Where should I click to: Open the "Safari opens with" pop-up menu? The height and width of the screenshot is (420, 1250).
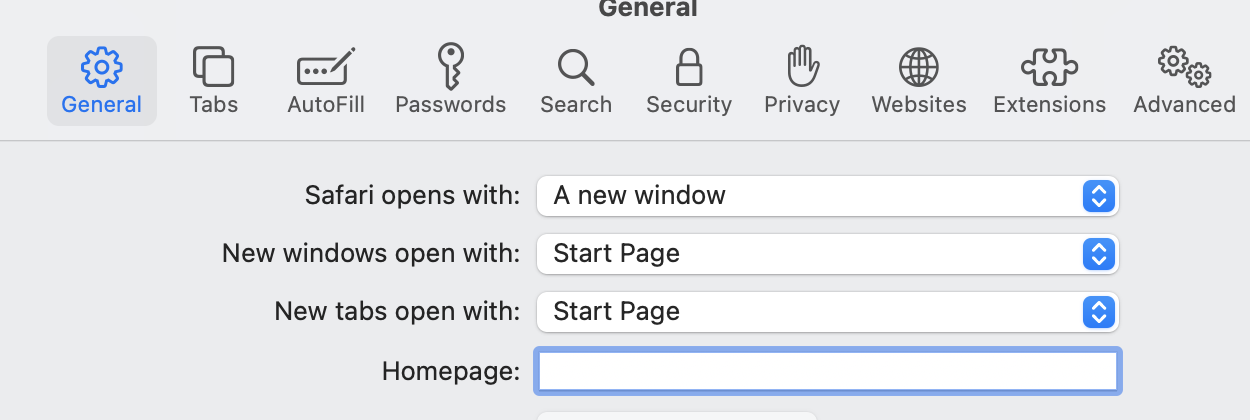tap(810, 196)
